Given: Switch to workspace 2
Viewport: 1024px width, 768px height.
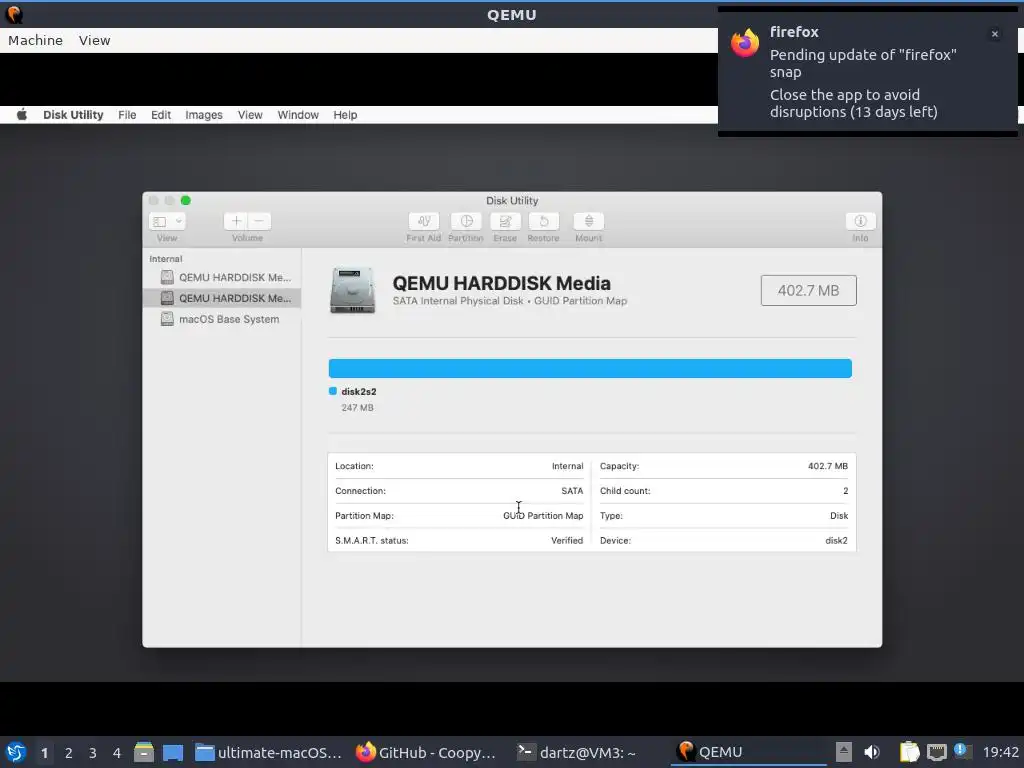Looking at the screenshot, I should click(x=68, y=753).
